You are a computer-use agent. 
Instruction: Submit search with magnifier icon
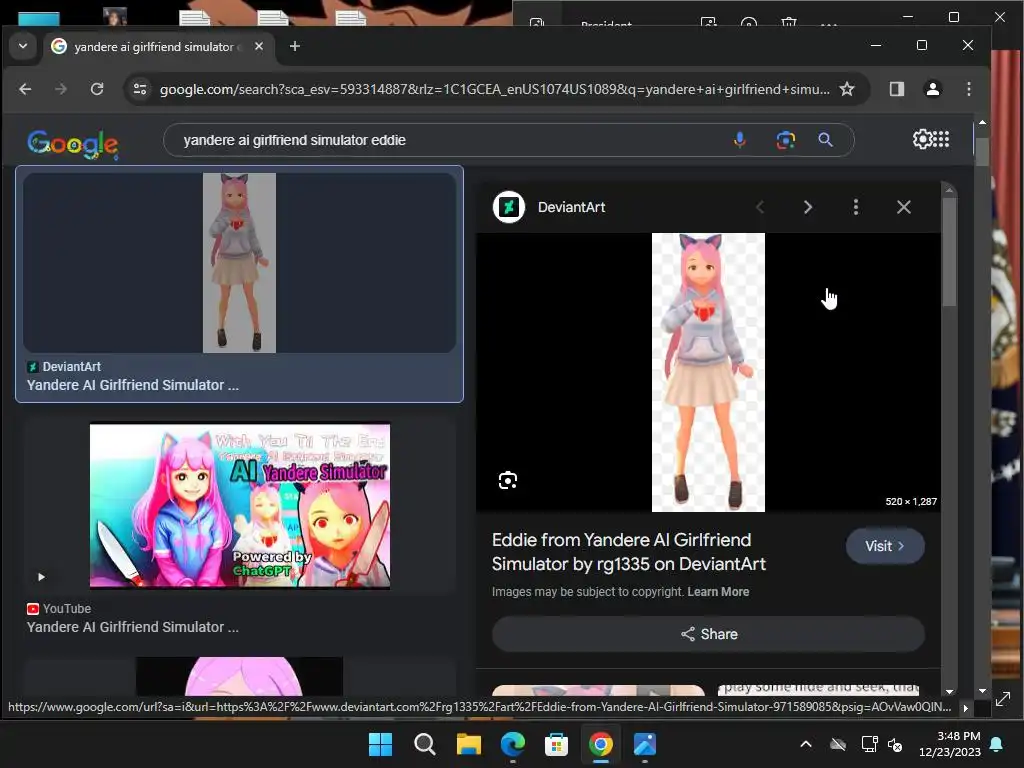point(825,140)
